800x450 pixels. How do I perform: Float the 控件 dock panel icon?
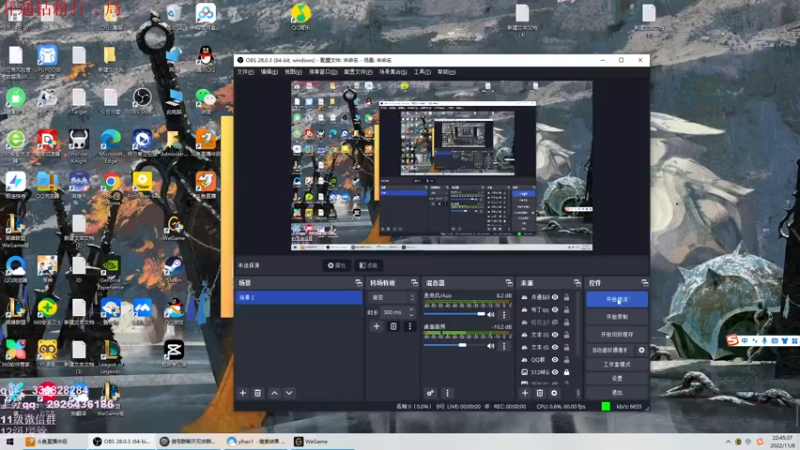point(644,283)
